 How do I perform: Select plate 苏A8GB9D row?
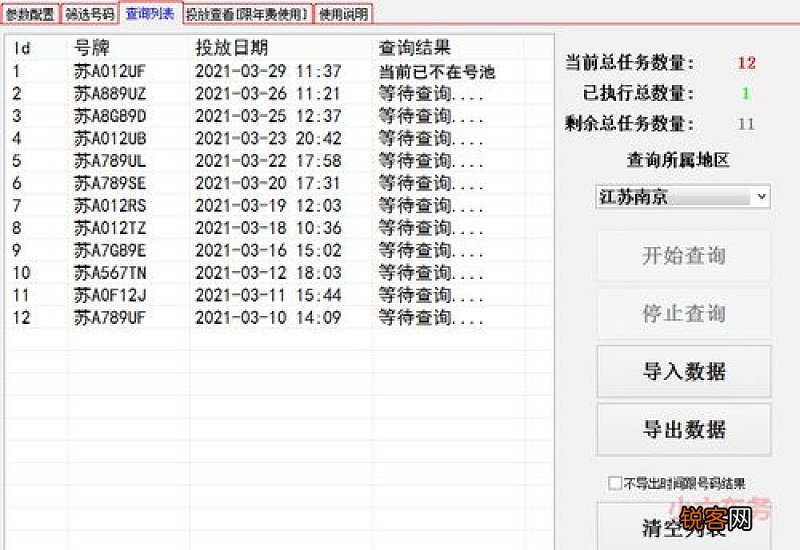point(281,116)
